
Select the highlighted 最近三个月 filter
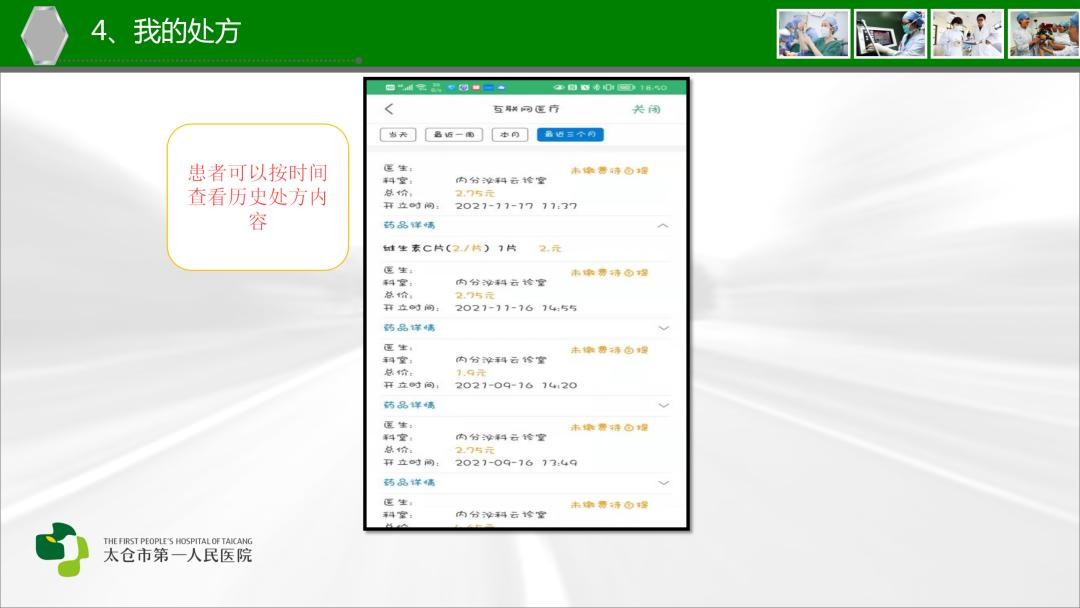[x=570, y=135]
